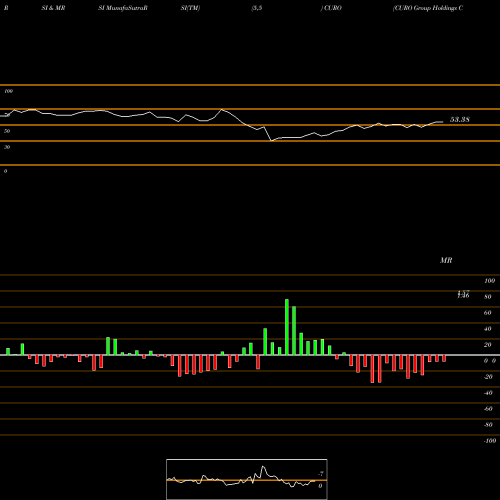
Task: Click the '(5,5' parameter text in header
Action: (257, 8)
